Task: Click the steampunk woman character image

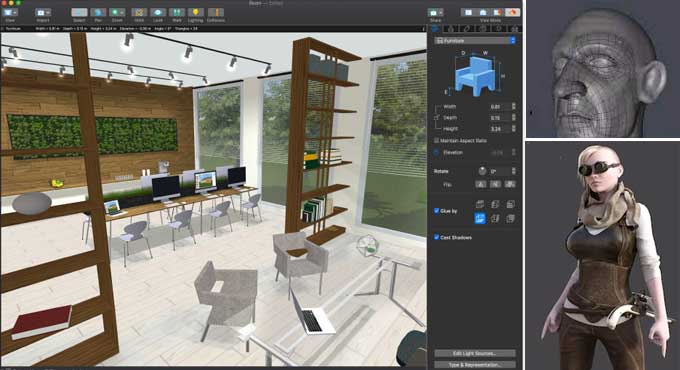Action: [603, 256]
